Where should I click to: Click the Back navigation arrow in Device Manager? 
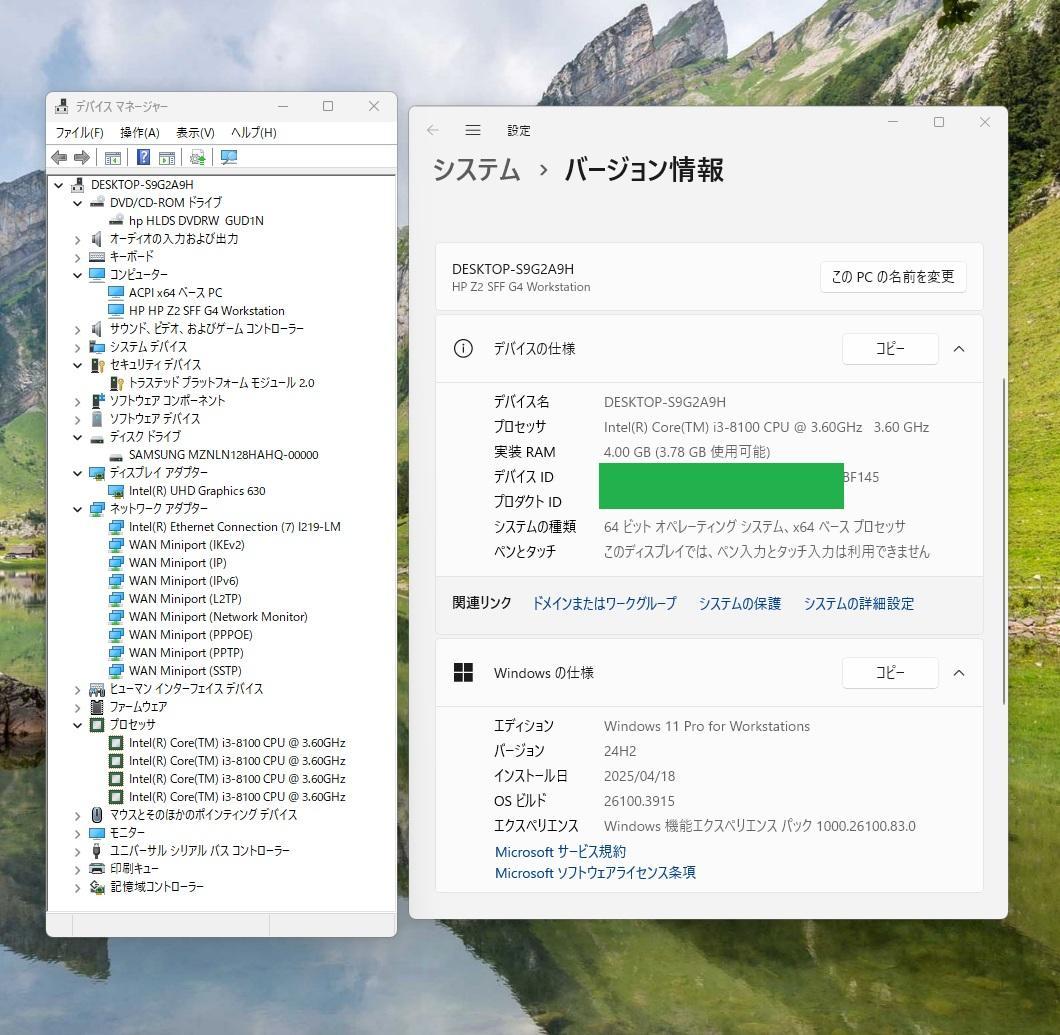pyautogui.click(x=57, y=157)
